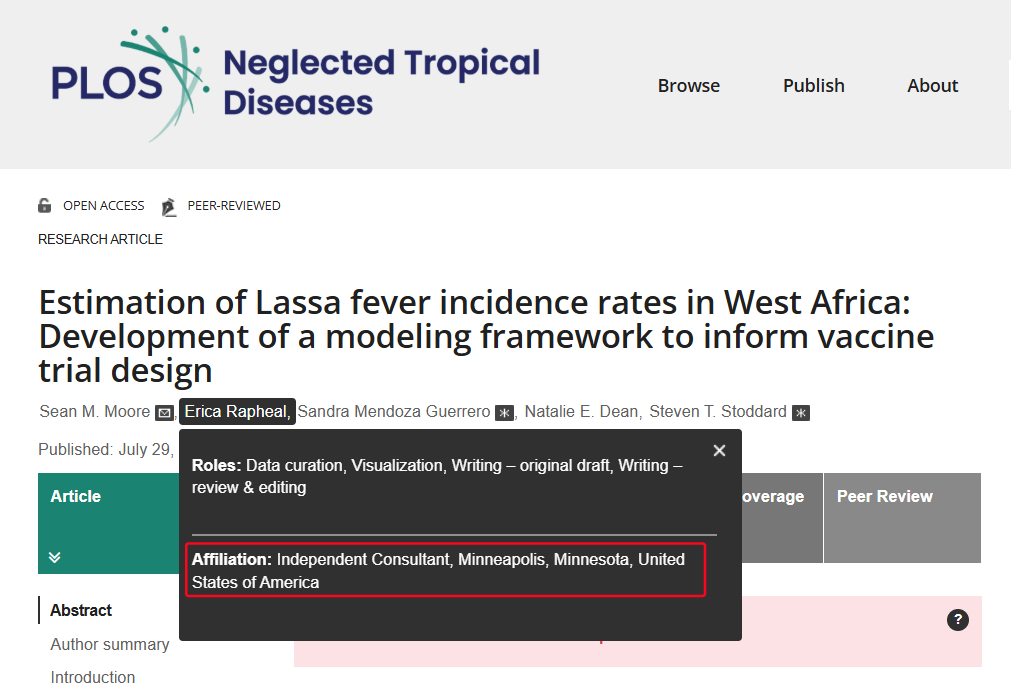The image size is (1011, 686).
Task: Switch to the Peer Review tab
Action: point(884,497)
